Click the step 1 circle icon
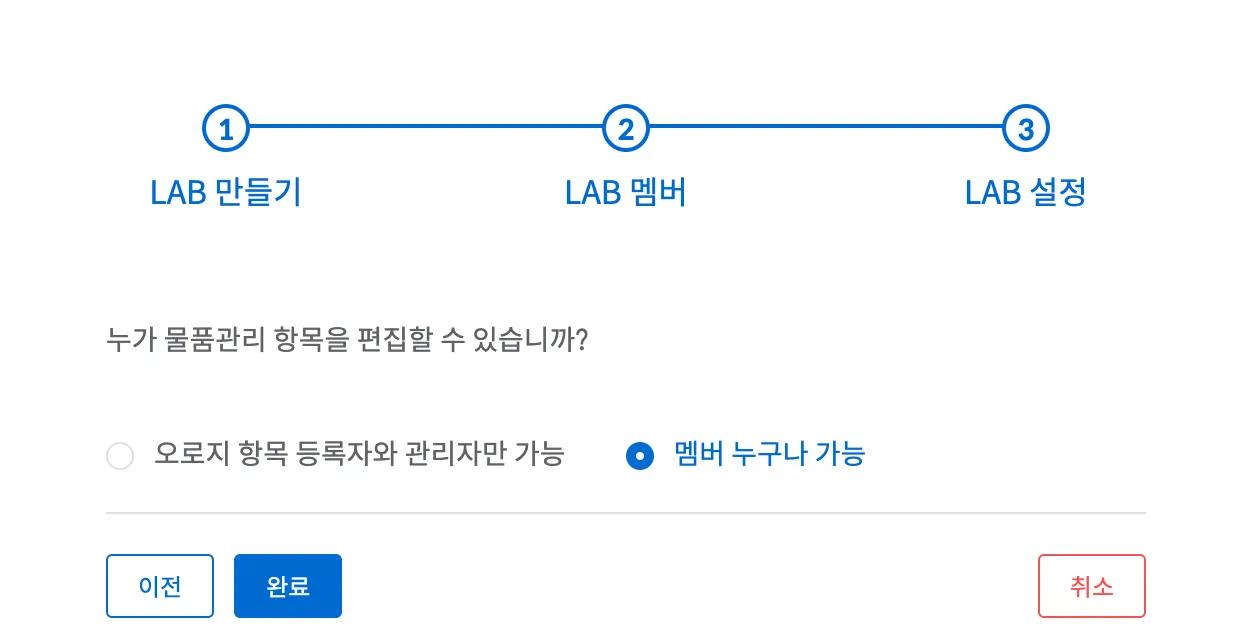This screenshot has height=642, width=1250. click(226, 129)
